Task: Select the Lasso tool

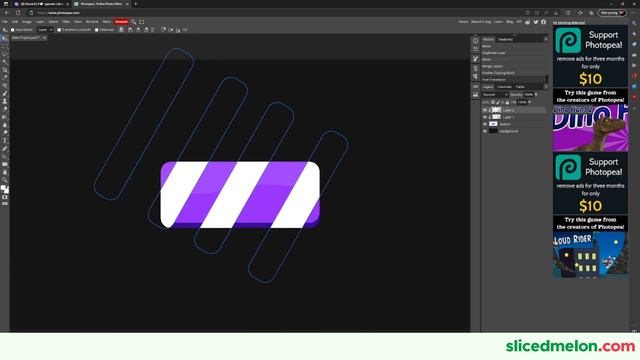Action: pyautogui.click(x=4, y=54)
